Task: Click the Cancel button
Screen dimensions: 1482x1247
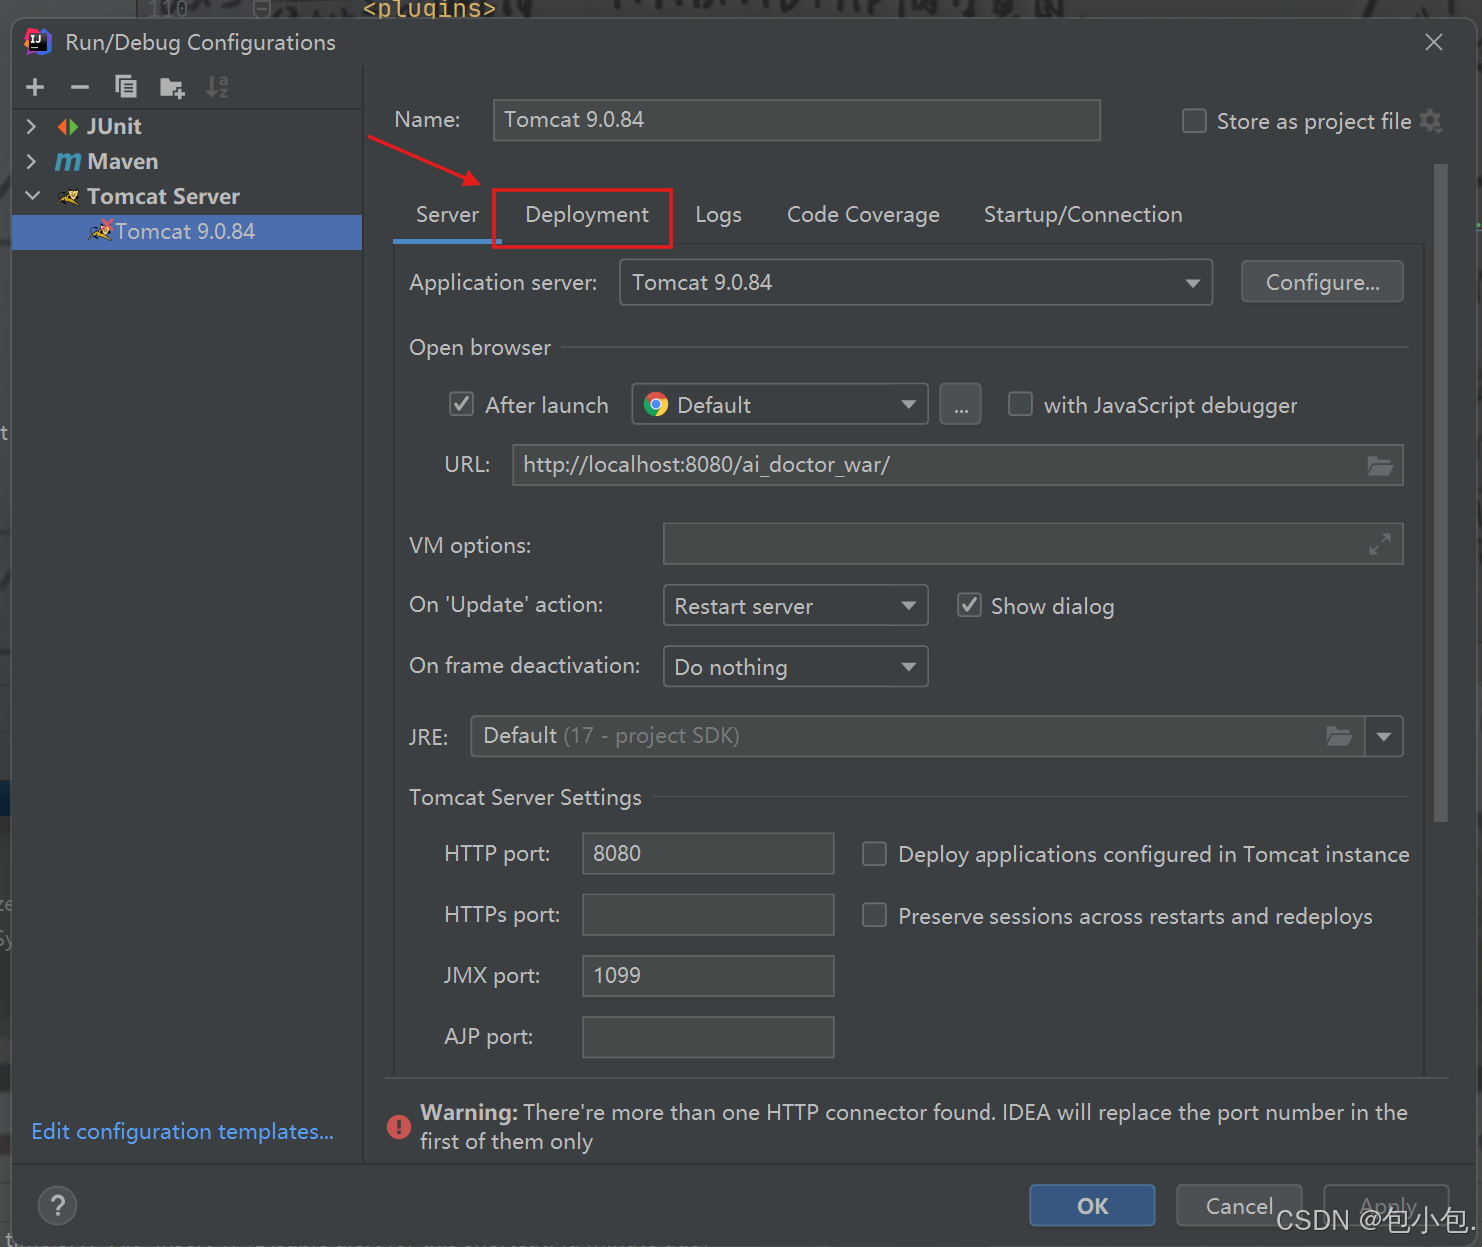Action: point(1239,1206)
